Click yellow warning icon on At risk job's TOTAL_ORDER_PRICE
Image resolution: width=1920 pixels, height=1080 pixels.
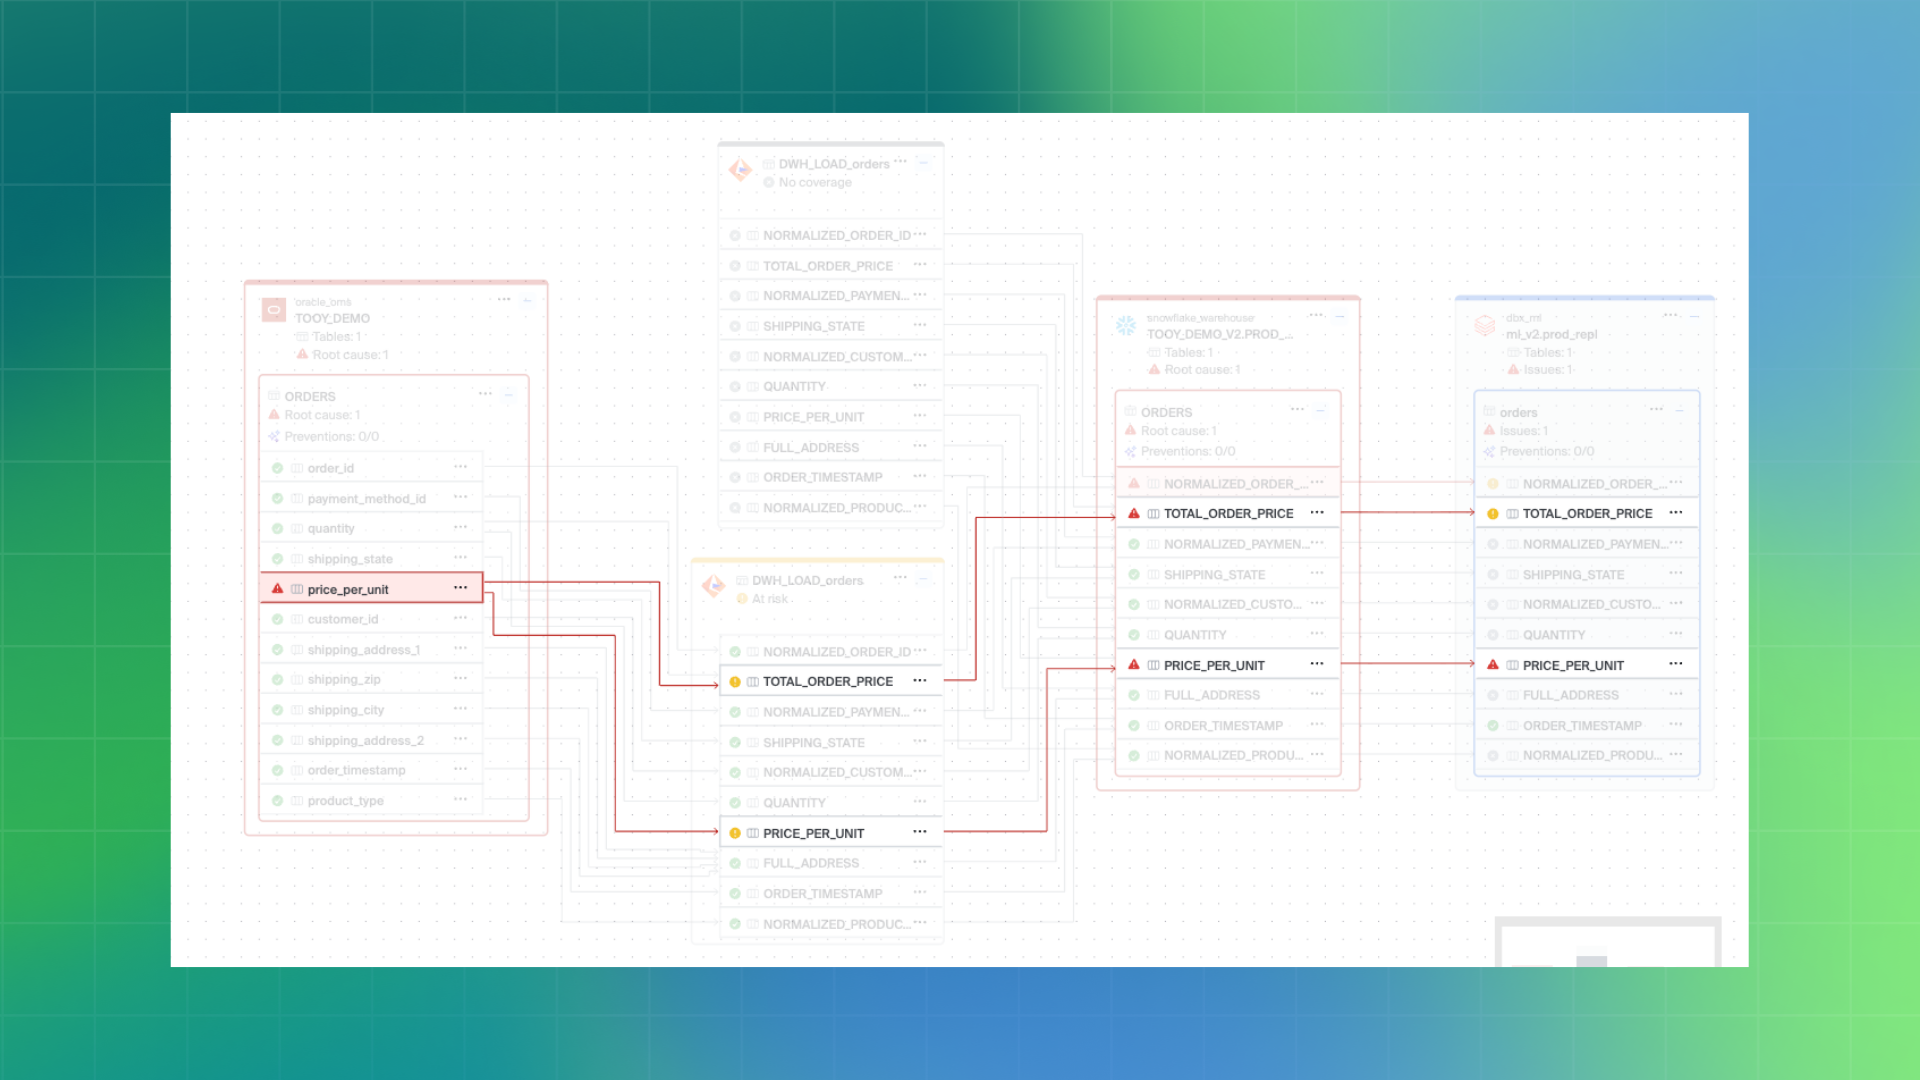(735, 682)
